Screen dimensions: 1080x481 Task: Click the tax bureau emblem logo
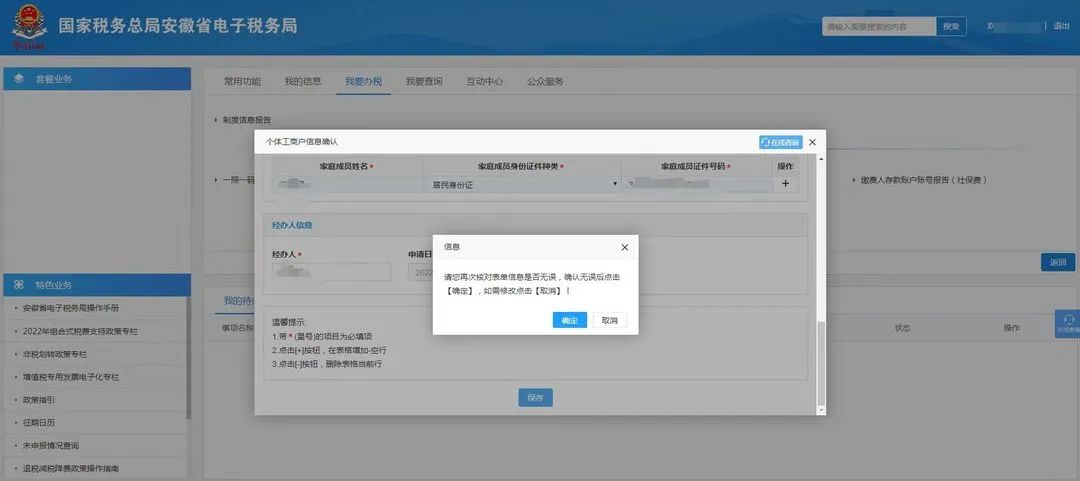pyautogui.click(x=28, y=27)
